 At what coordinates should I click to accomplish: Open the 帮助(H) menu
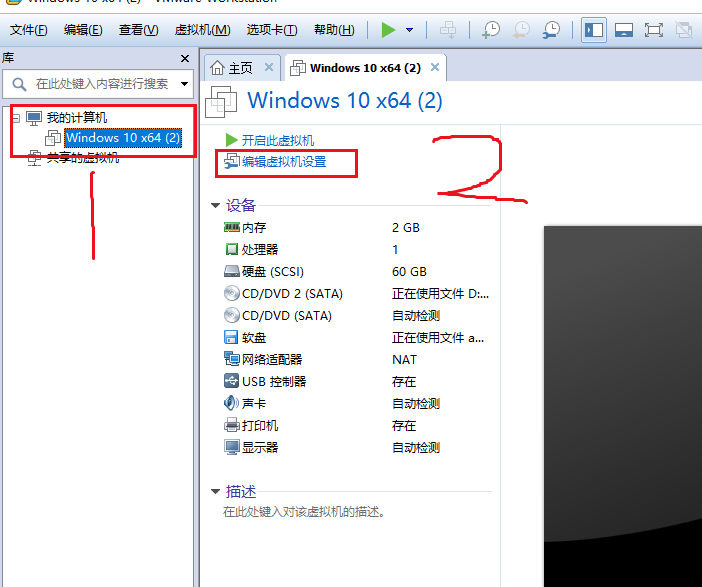pos(334,30)
